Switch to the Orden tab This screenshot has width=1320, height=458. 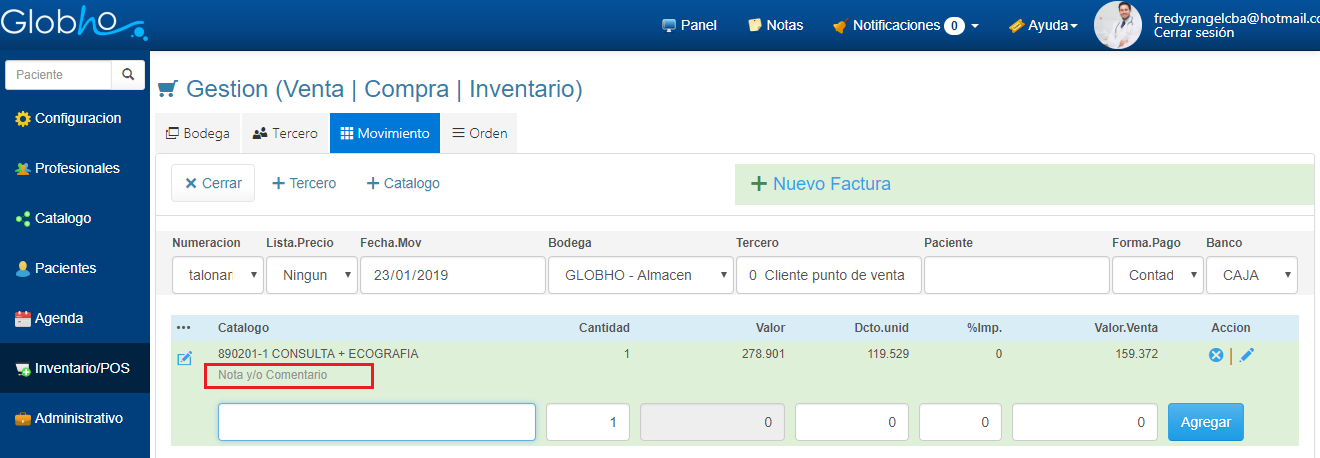tap(479, 133)
